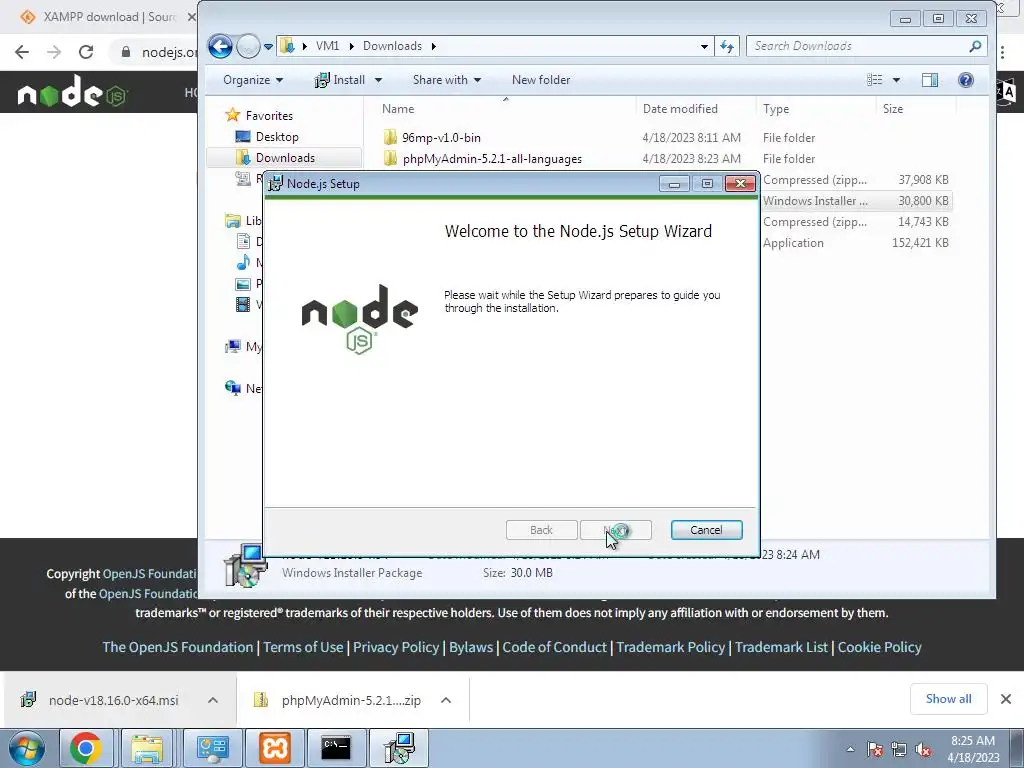Image resolution: width=1024 pixels, height=768 pixels.
Task: Open the recent locations dropdown arrow in Explorer
Action: [x=268, y=47]
